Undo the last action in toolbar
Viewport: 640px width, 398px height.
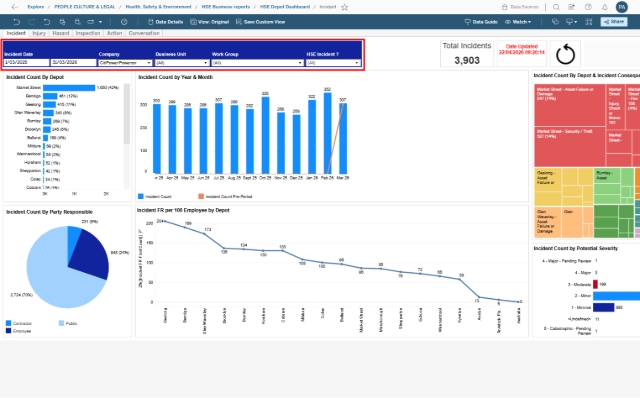pos(16,22)
